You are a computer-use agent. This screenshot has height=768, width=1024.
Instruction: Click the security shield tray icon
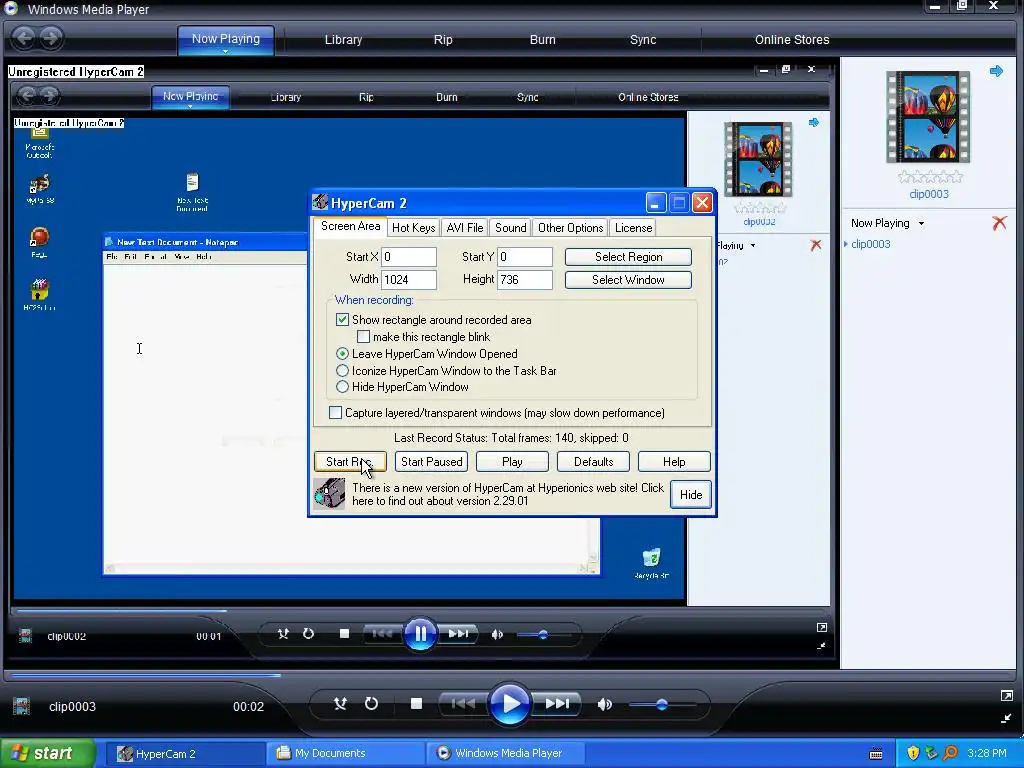coord(913,753)
